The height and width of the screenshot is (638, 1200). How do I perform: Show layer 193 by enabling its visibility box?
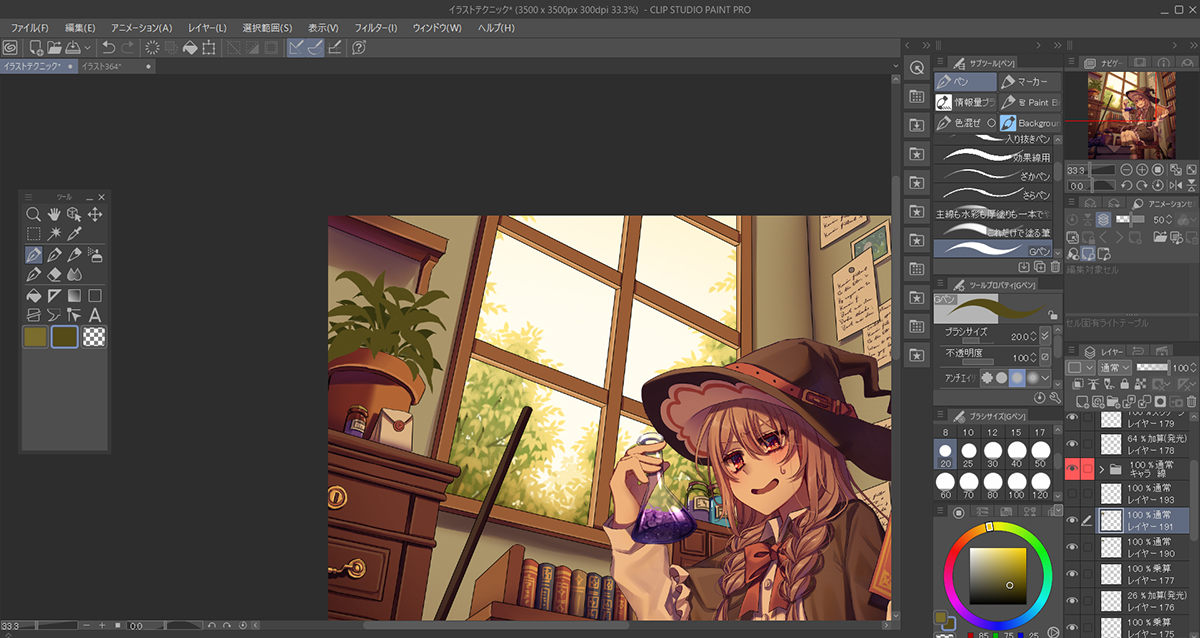point(1072,493)
